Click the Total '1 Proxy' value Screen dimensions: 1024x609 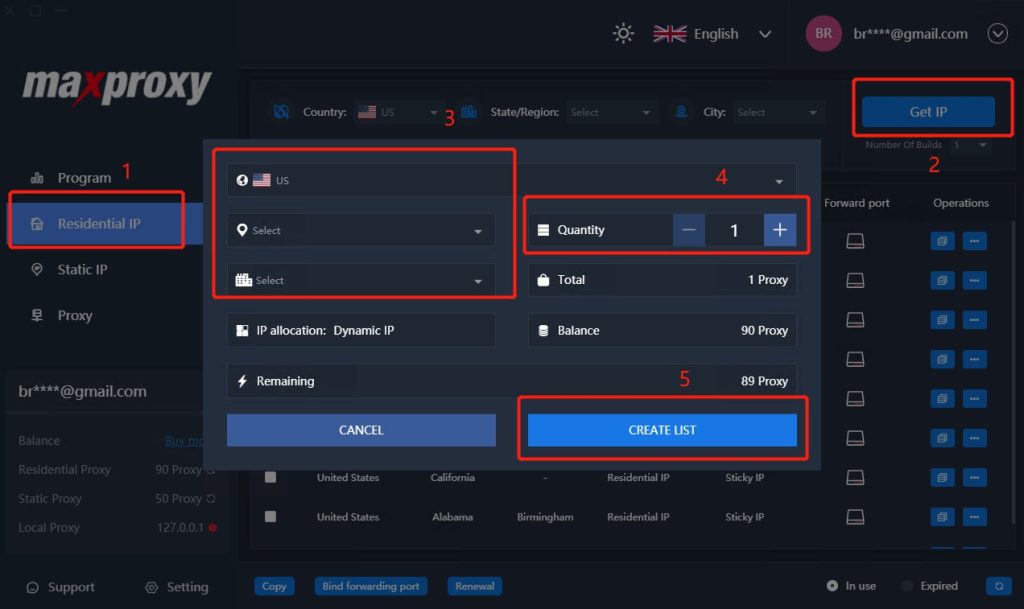768,280
